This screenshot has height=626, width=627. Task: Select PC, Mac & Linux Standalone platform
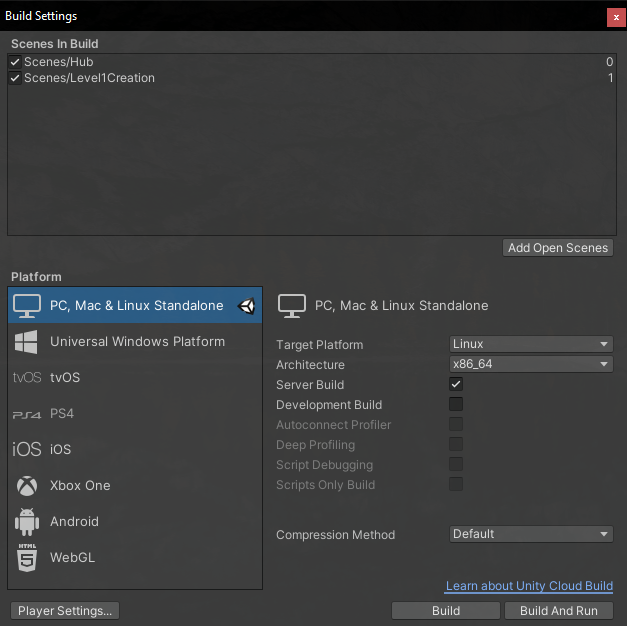click(135, 306)
